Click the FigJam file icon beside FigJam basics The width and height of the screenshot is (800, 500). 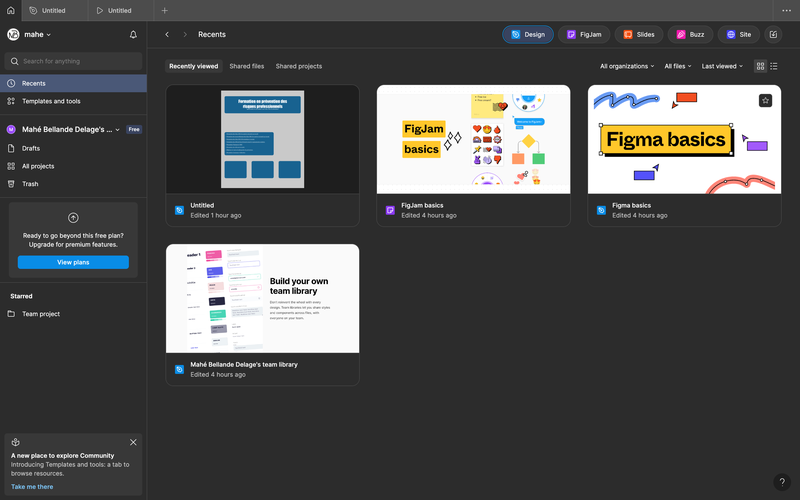click(x=390, y=210)
